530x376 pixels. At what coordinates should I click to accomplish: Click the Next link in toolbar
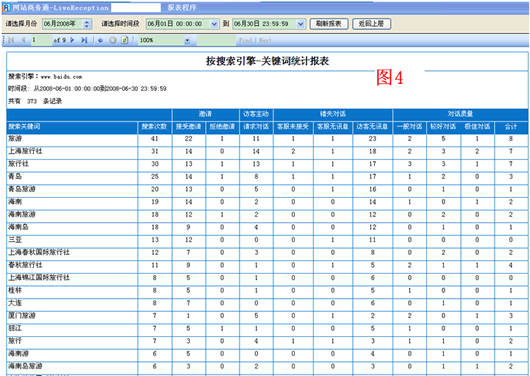pos(265,40)
